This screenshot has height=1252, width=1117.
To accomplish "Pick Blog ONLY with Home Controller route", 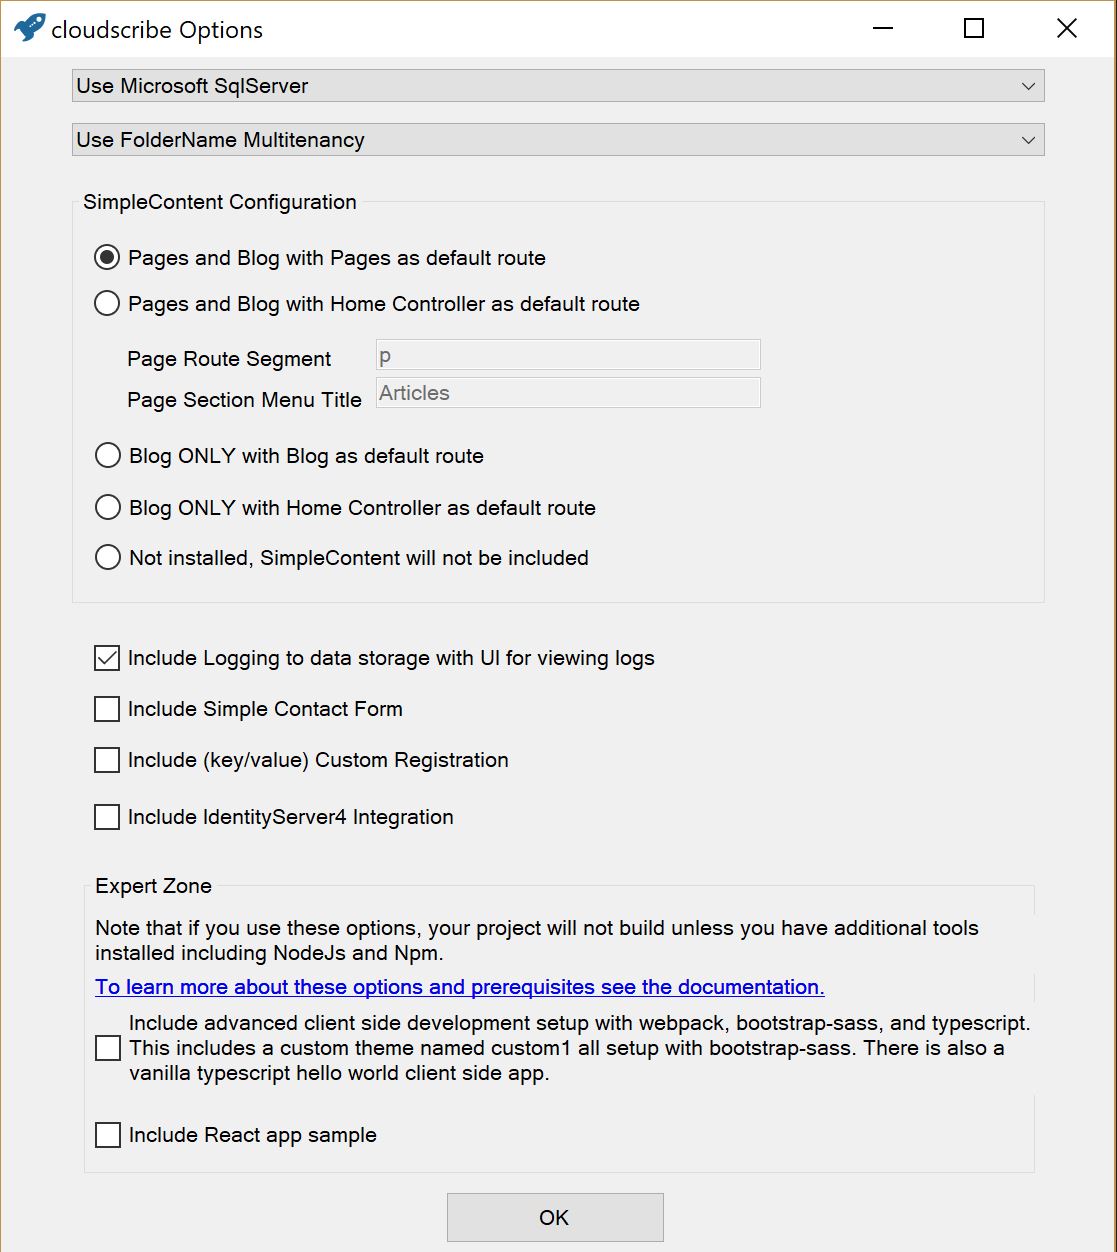I will (x=107, y=508).
